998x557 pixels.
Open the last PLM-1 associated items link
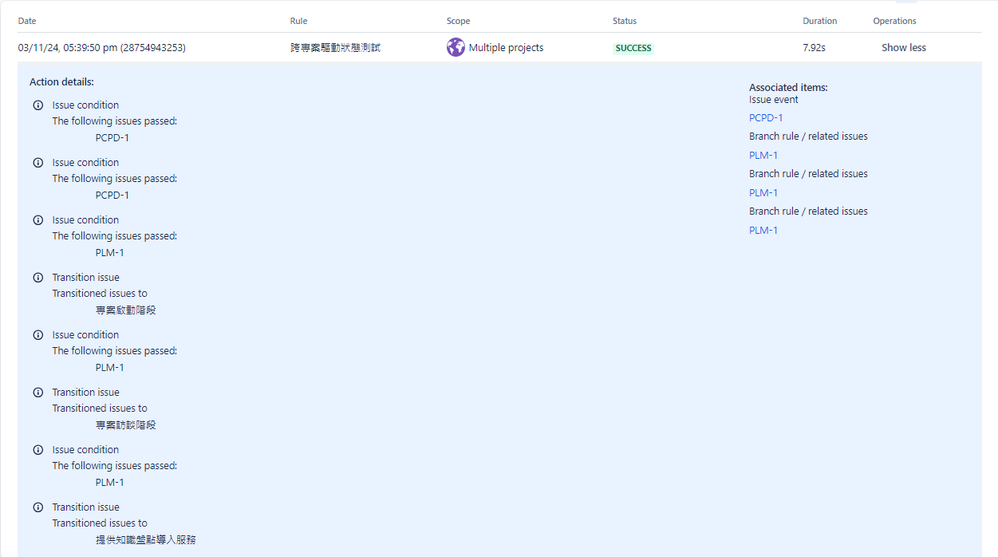tap(763, 230)
